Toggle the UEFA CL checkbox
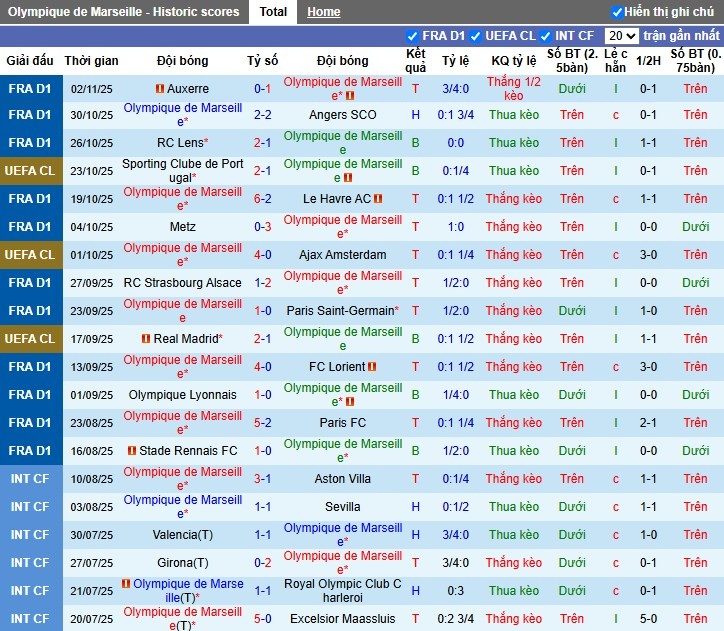This screenshot has width=724, height=631. pos(476,36)
